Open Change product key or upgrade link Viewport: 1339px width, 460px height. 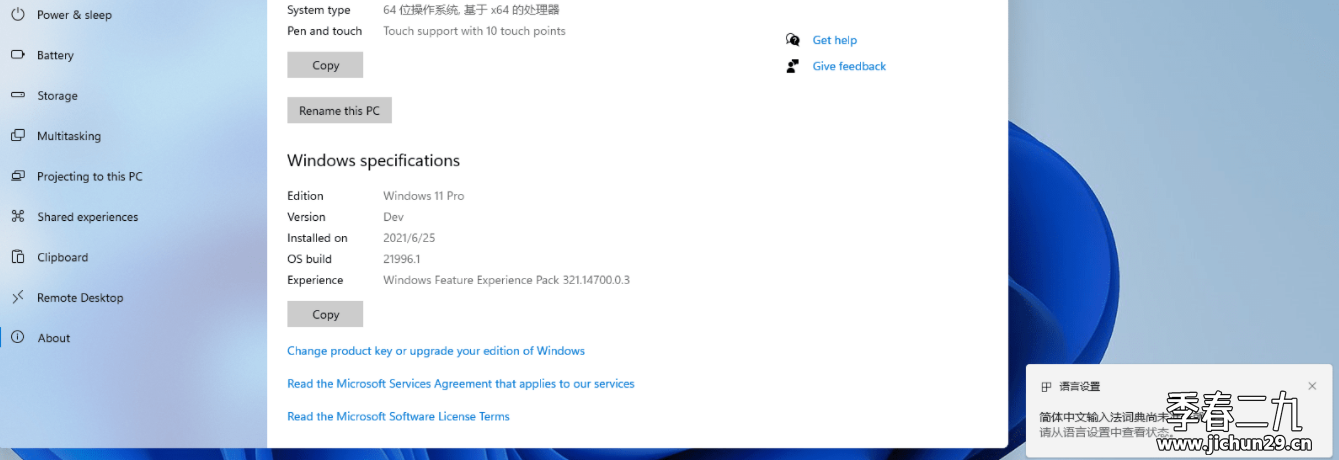click(436, 351)
